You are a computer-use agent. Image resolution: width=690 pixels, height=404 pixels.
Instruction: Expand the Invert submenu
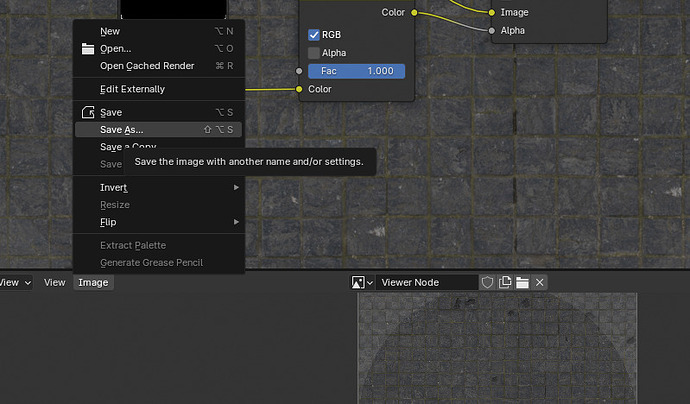158,187
